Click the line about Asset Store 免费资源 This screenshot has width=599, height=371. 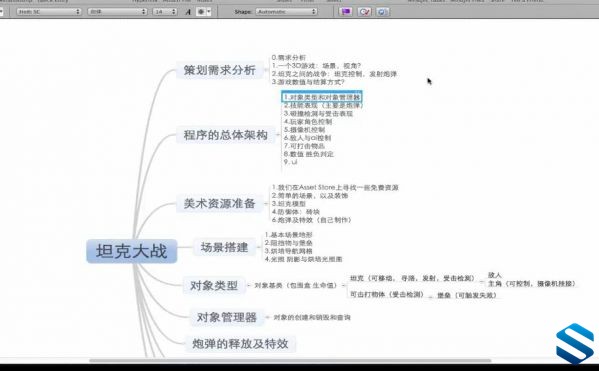(335, 187)
